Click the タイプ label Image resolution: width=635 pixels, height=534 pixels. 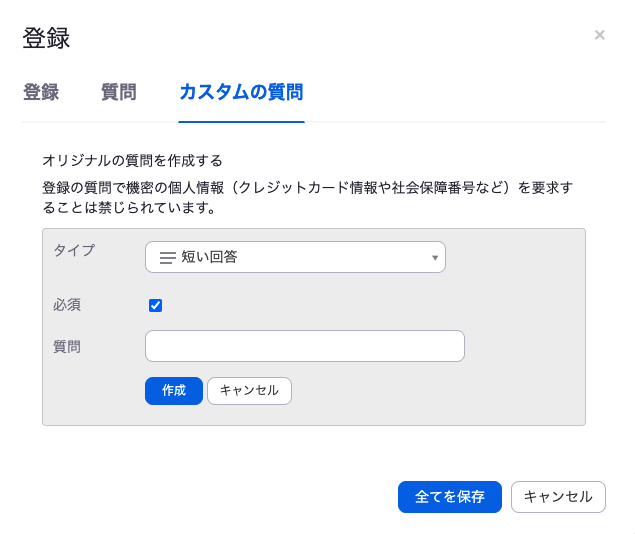74,250
